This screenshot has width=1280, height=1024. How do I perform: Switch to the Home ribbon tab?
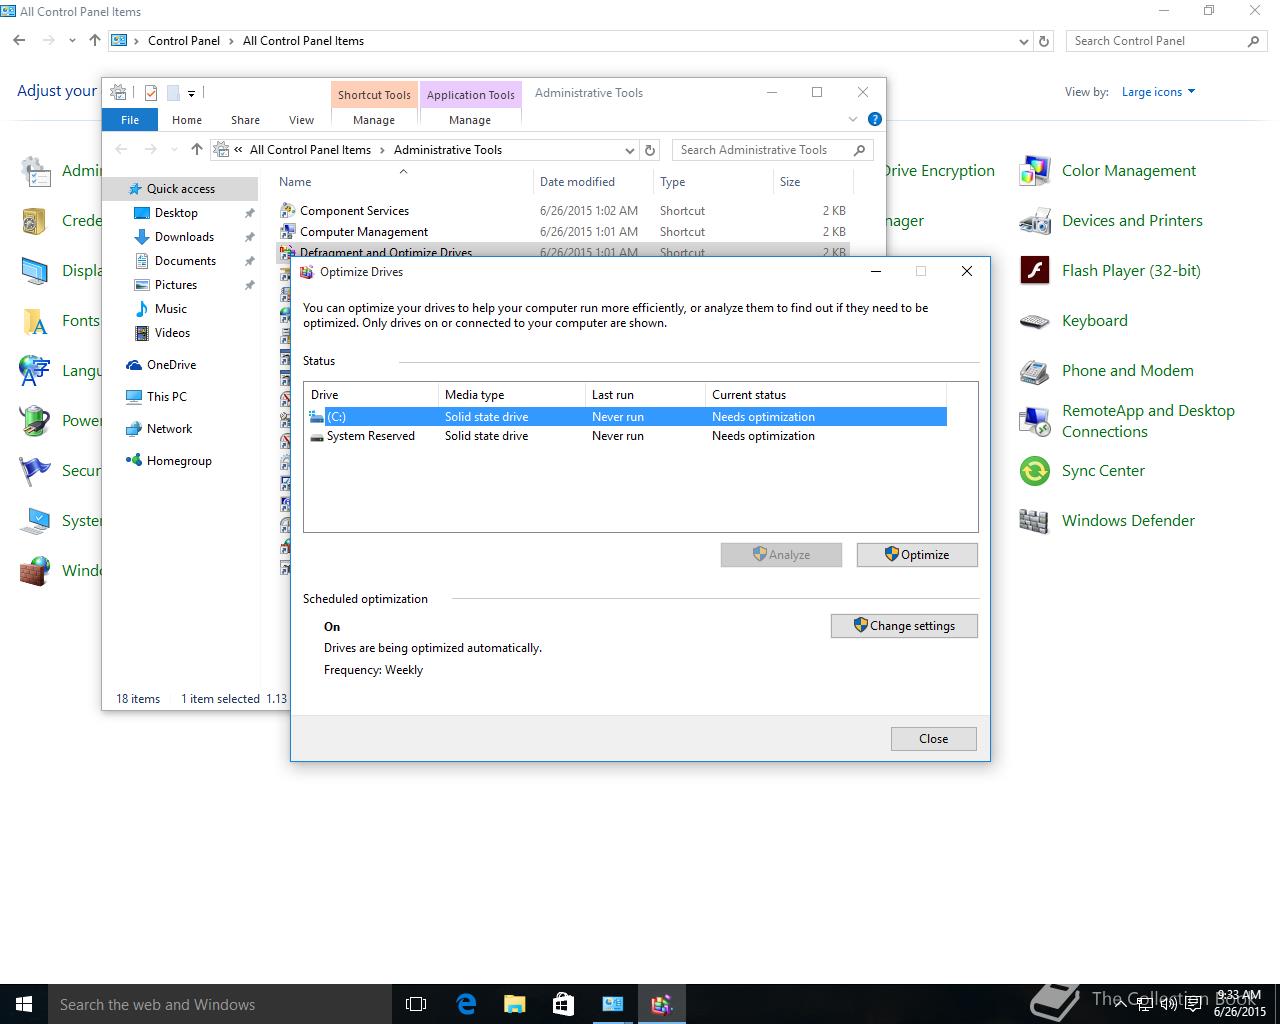click(187, 119)
